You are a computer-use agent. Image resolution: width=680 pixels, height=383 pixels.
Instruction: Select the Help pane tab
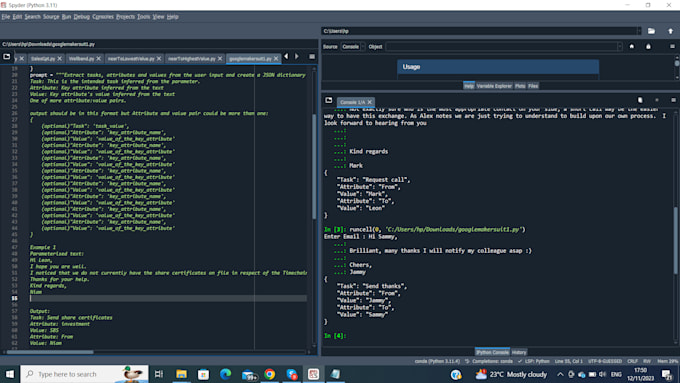[x=469, y=86]
